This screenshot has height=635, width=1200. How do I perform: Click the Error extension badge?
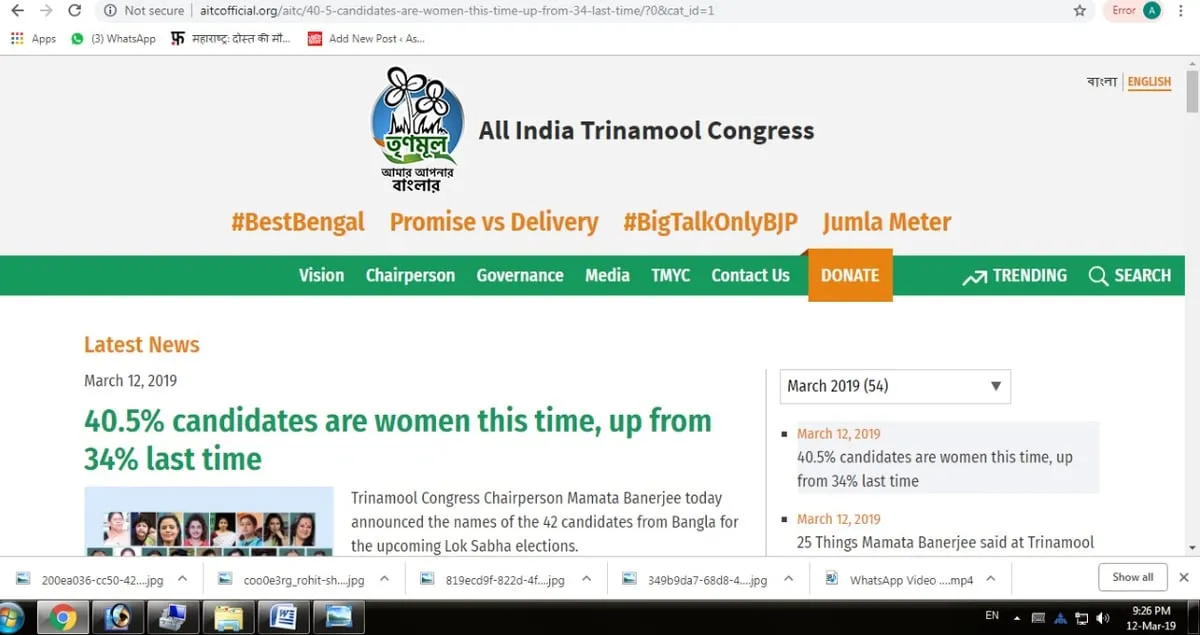1123,11
